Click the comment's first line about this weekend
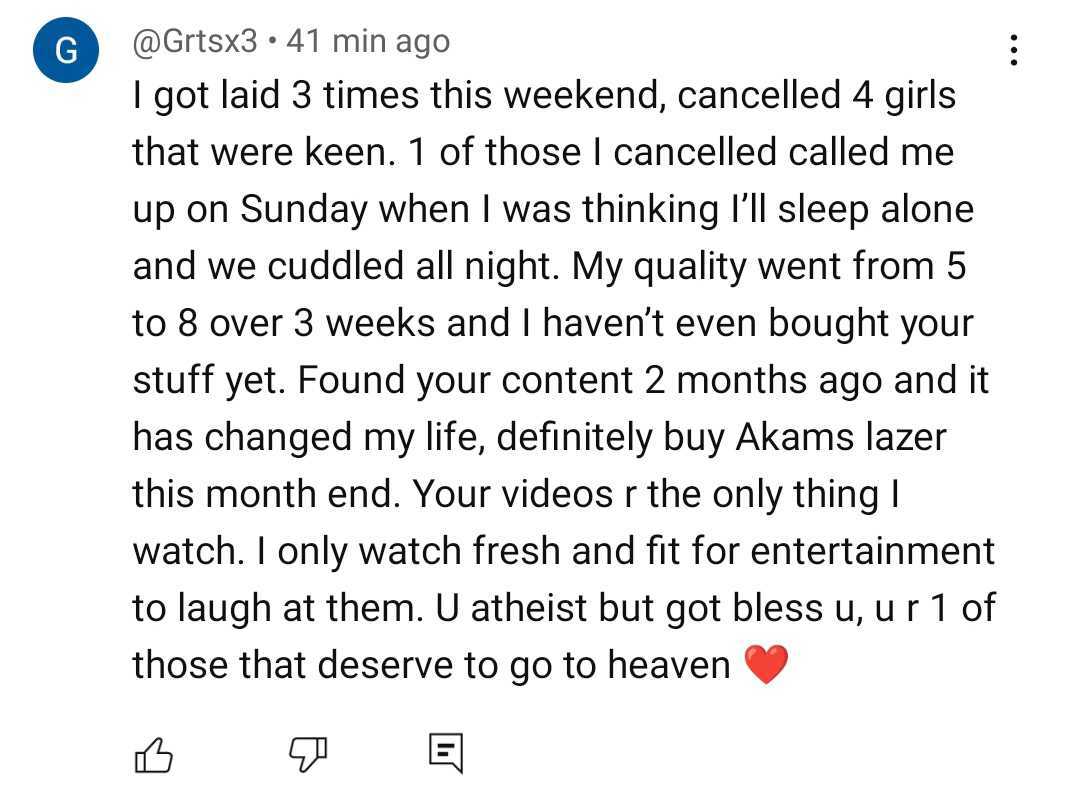Viewport: 1080px width, 795px height. (544, 96)
